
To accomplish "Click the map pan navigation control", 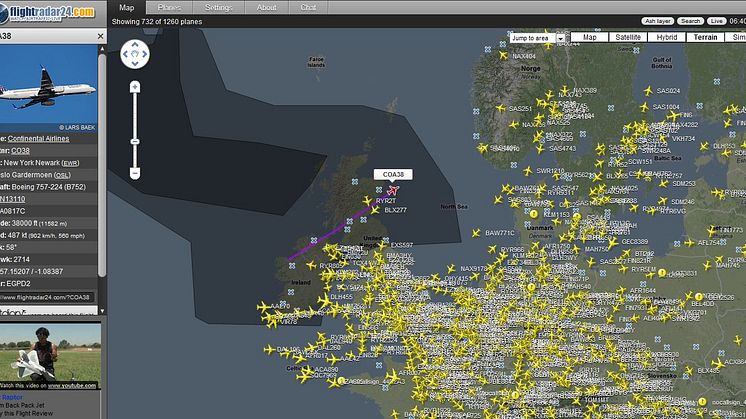I will (x=135, y=53).
